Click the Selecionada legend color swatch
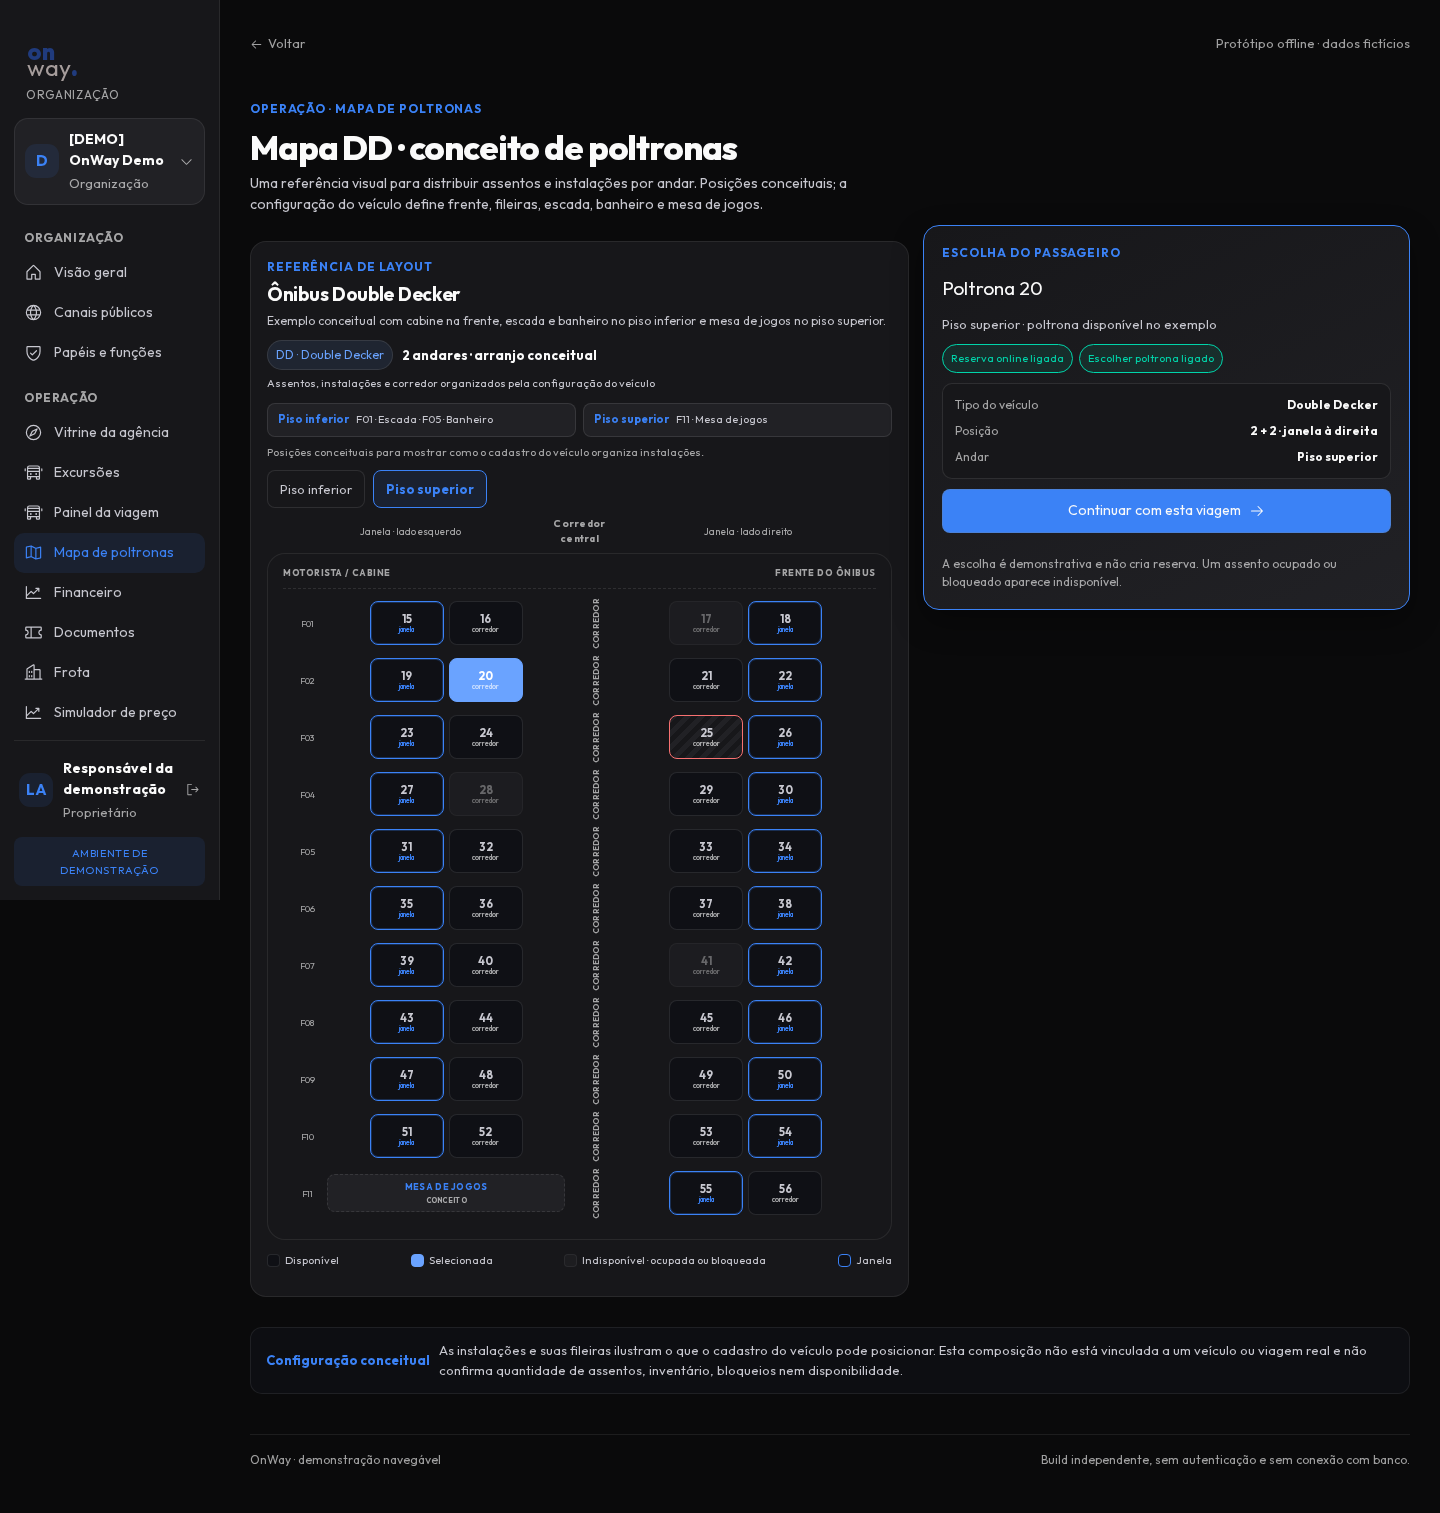1440x1513 pixels. tap(417, 1260)
